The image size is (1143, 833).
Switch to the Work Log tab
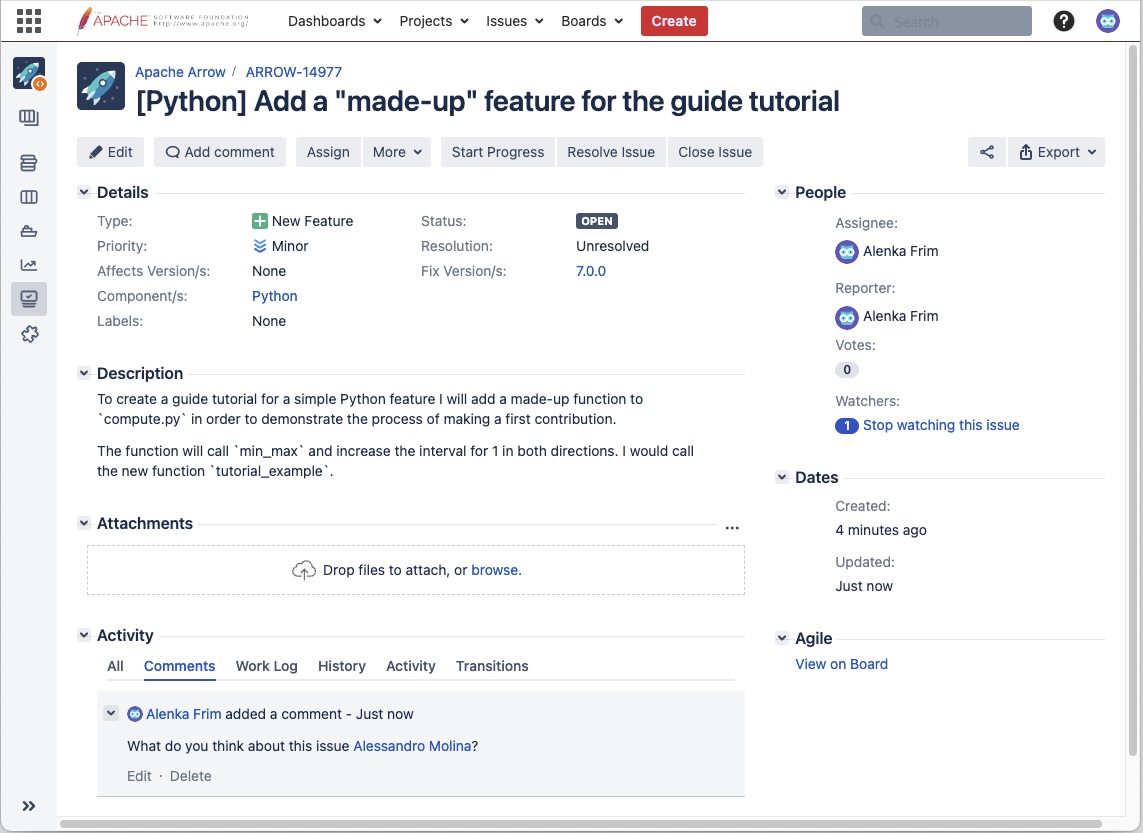point(266,666)
